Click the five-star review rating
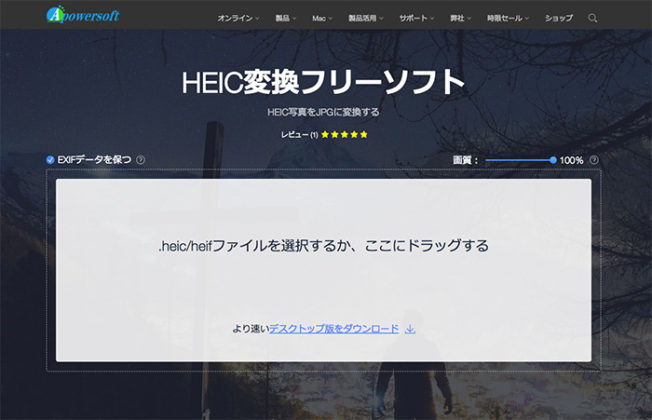The image size is (652, 420). click(x=344, y=134)
